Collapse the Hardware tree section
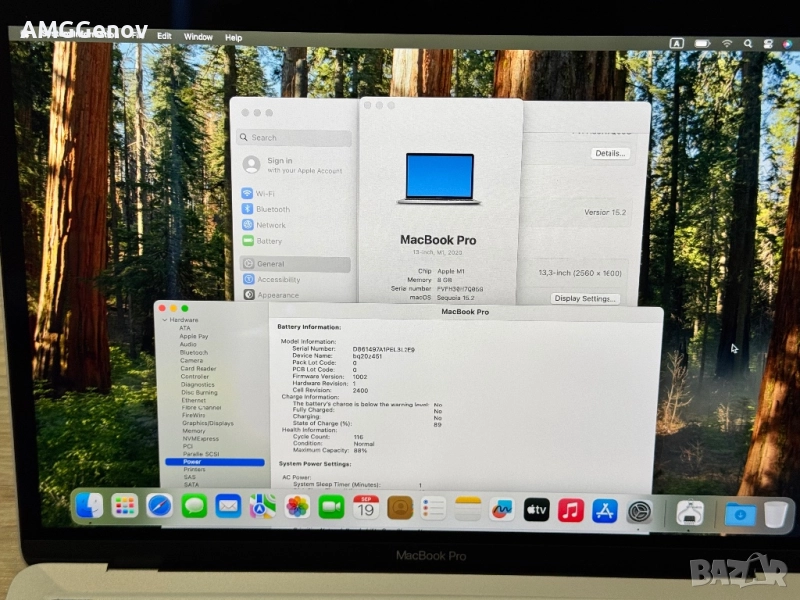Screen dimensions: 800x600 (x=165, y=320)
